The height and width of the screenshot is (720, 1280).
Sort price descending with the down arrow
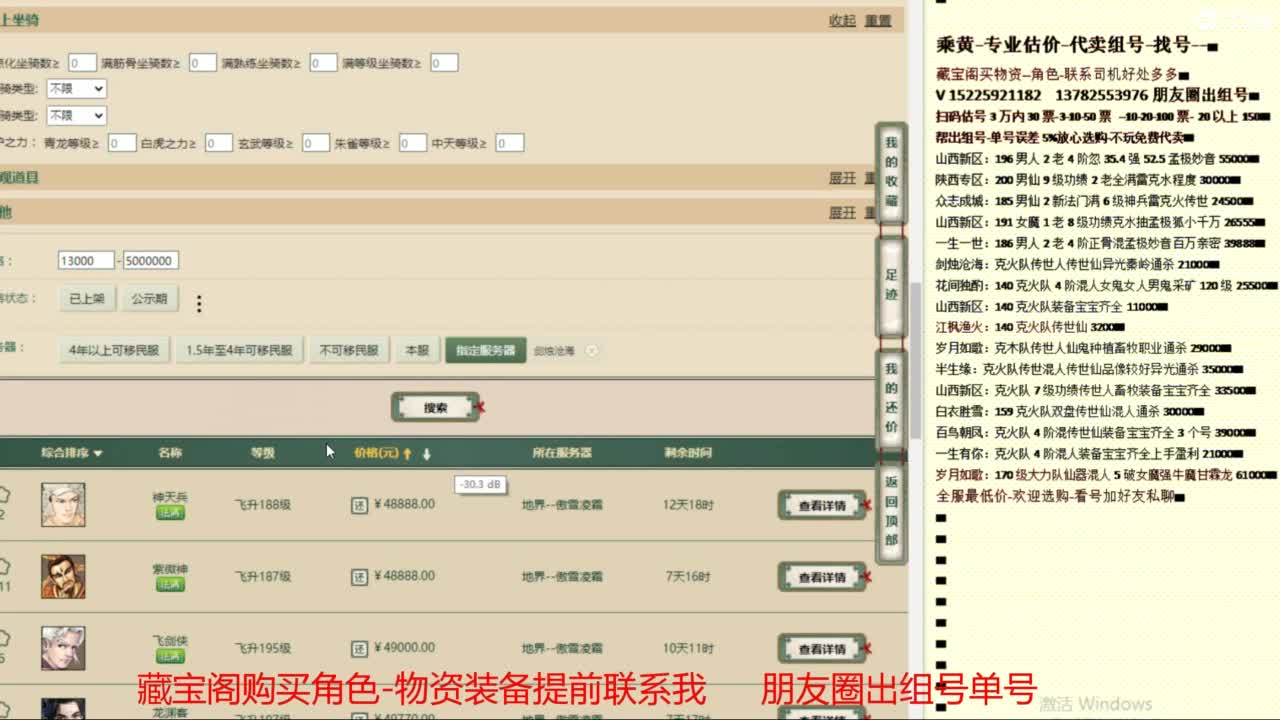click(427, 453)
